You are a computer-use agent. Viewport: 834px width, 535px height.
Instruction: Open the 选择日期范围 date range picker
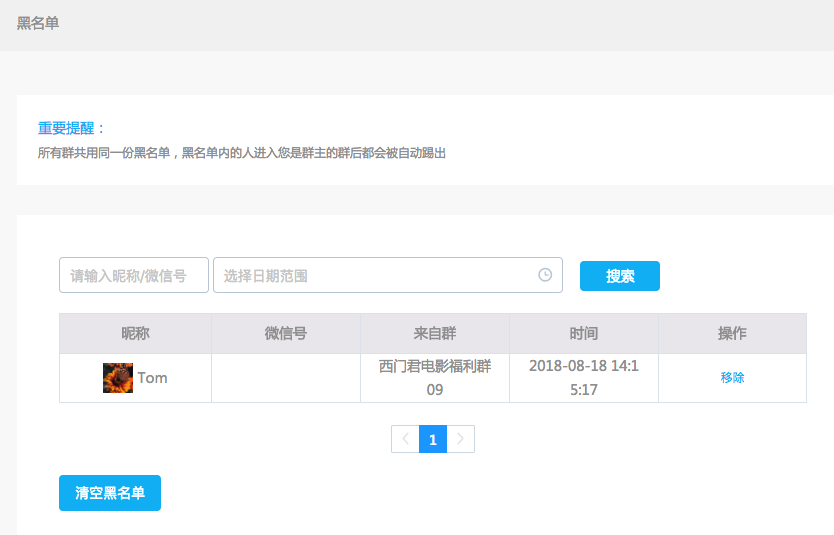click(375, 275)
